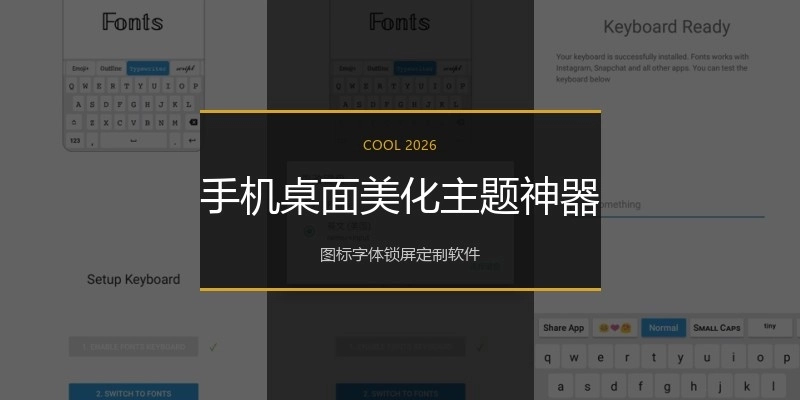Click the Keyboard Ready heading on the right screen

tap(666, 27)
